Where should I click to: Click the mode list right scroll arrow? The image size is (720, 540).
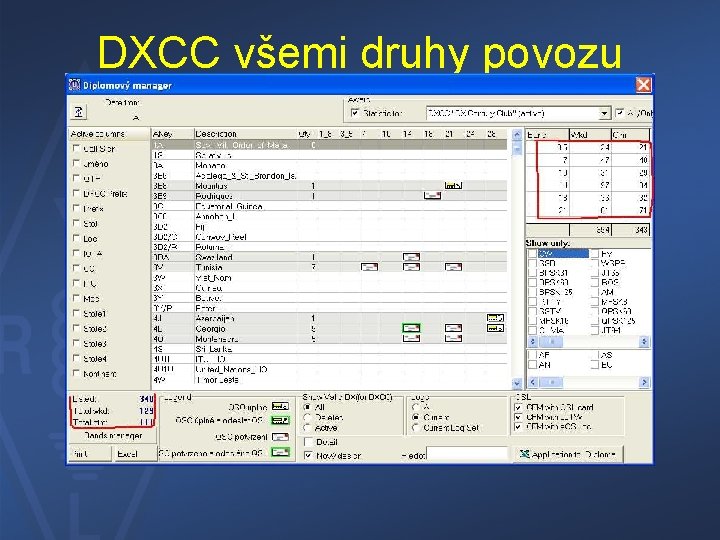point(644,341)
